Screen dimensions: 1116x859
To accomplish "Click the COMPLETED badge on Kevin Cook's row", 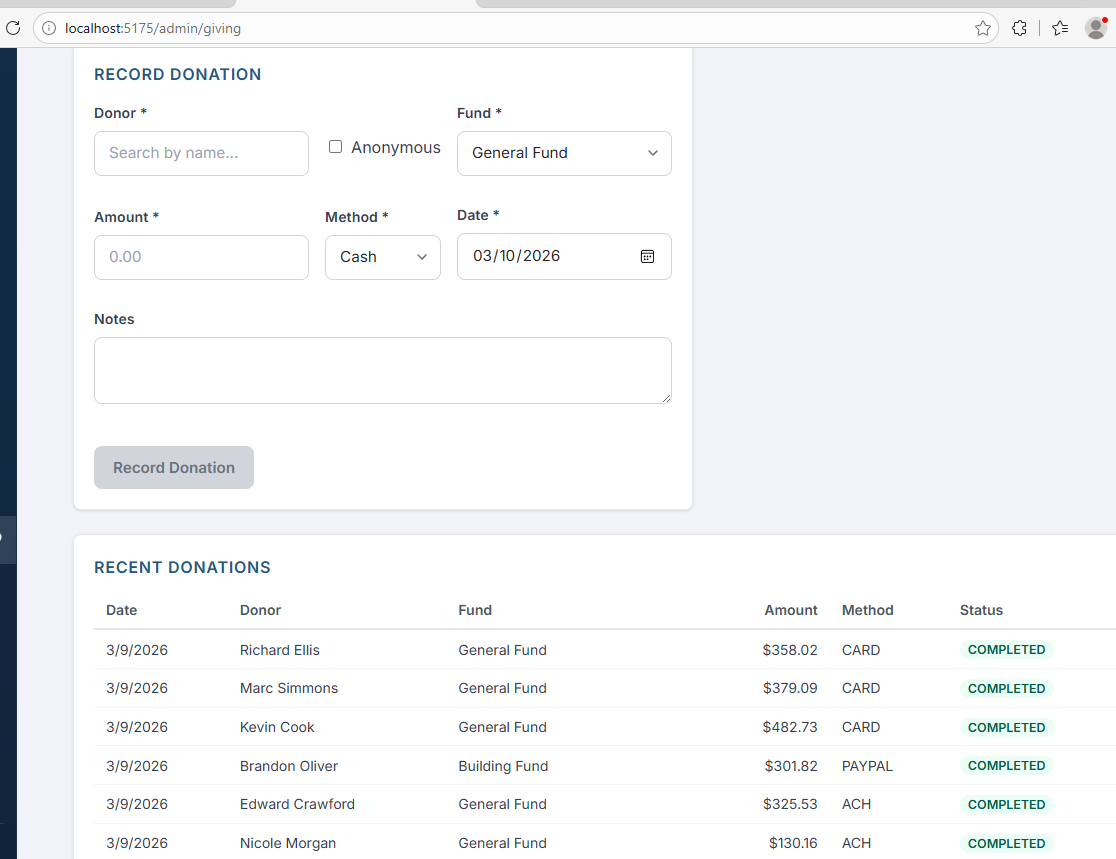I will pyautogui.click(x=1006, y=727).
